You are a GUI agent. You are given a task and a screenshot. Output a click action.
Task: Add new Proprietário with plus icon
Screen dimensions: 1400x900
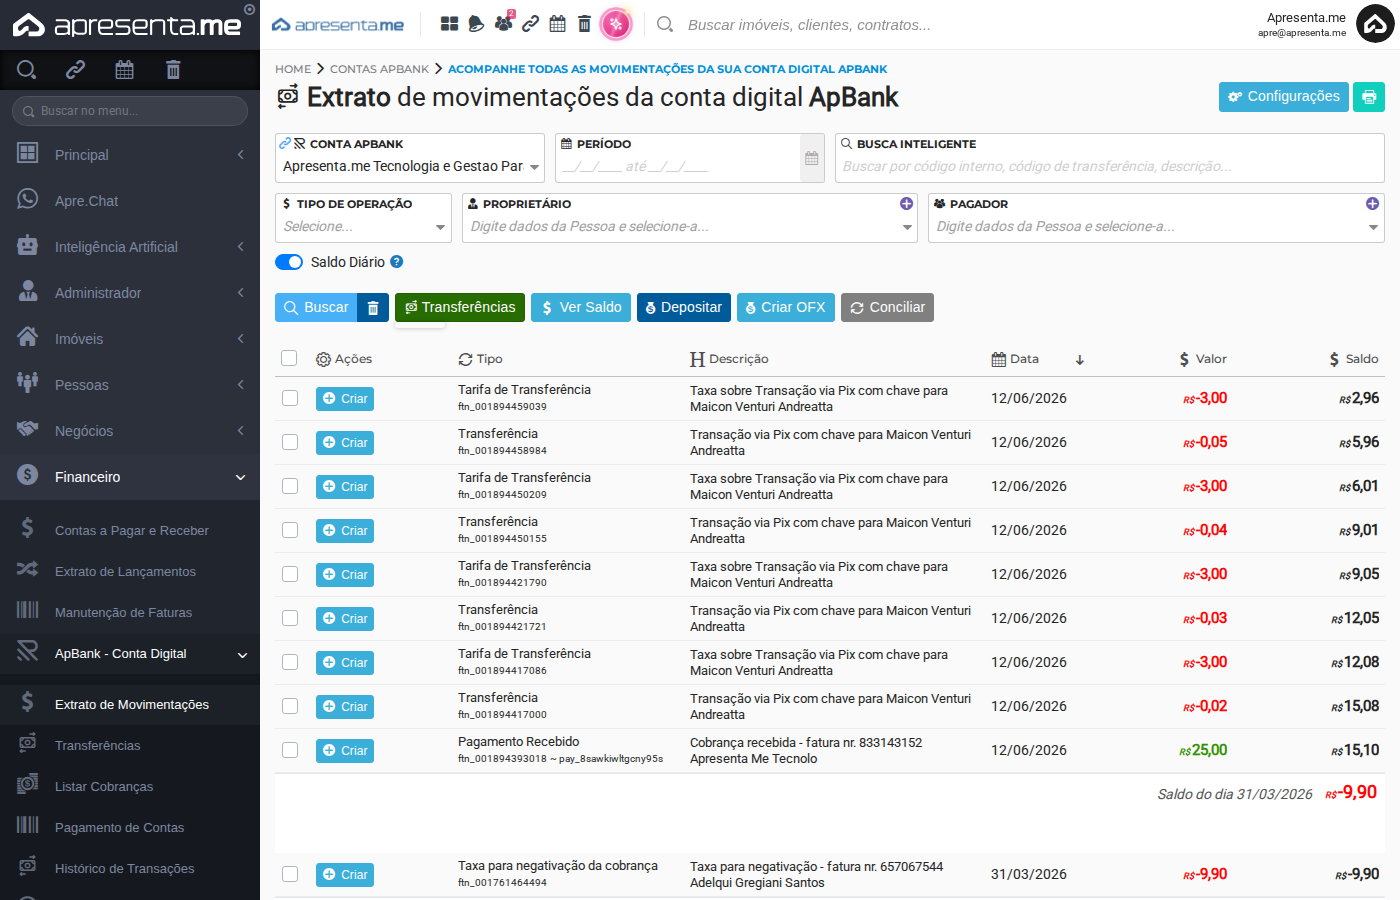click(x=906, y=203)
